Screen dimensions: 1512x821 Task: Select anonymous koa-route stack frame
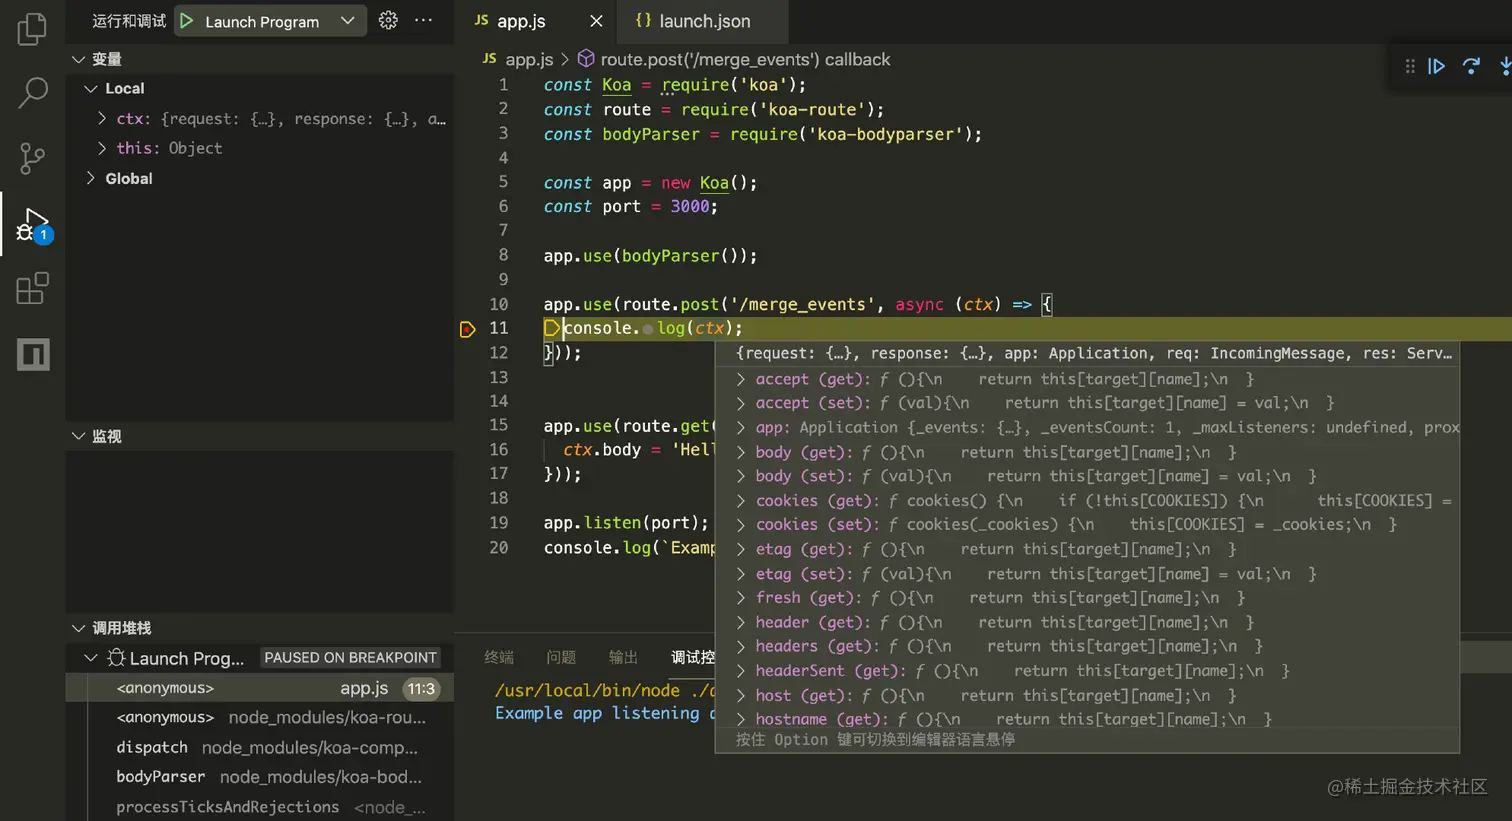click(260, 717)
